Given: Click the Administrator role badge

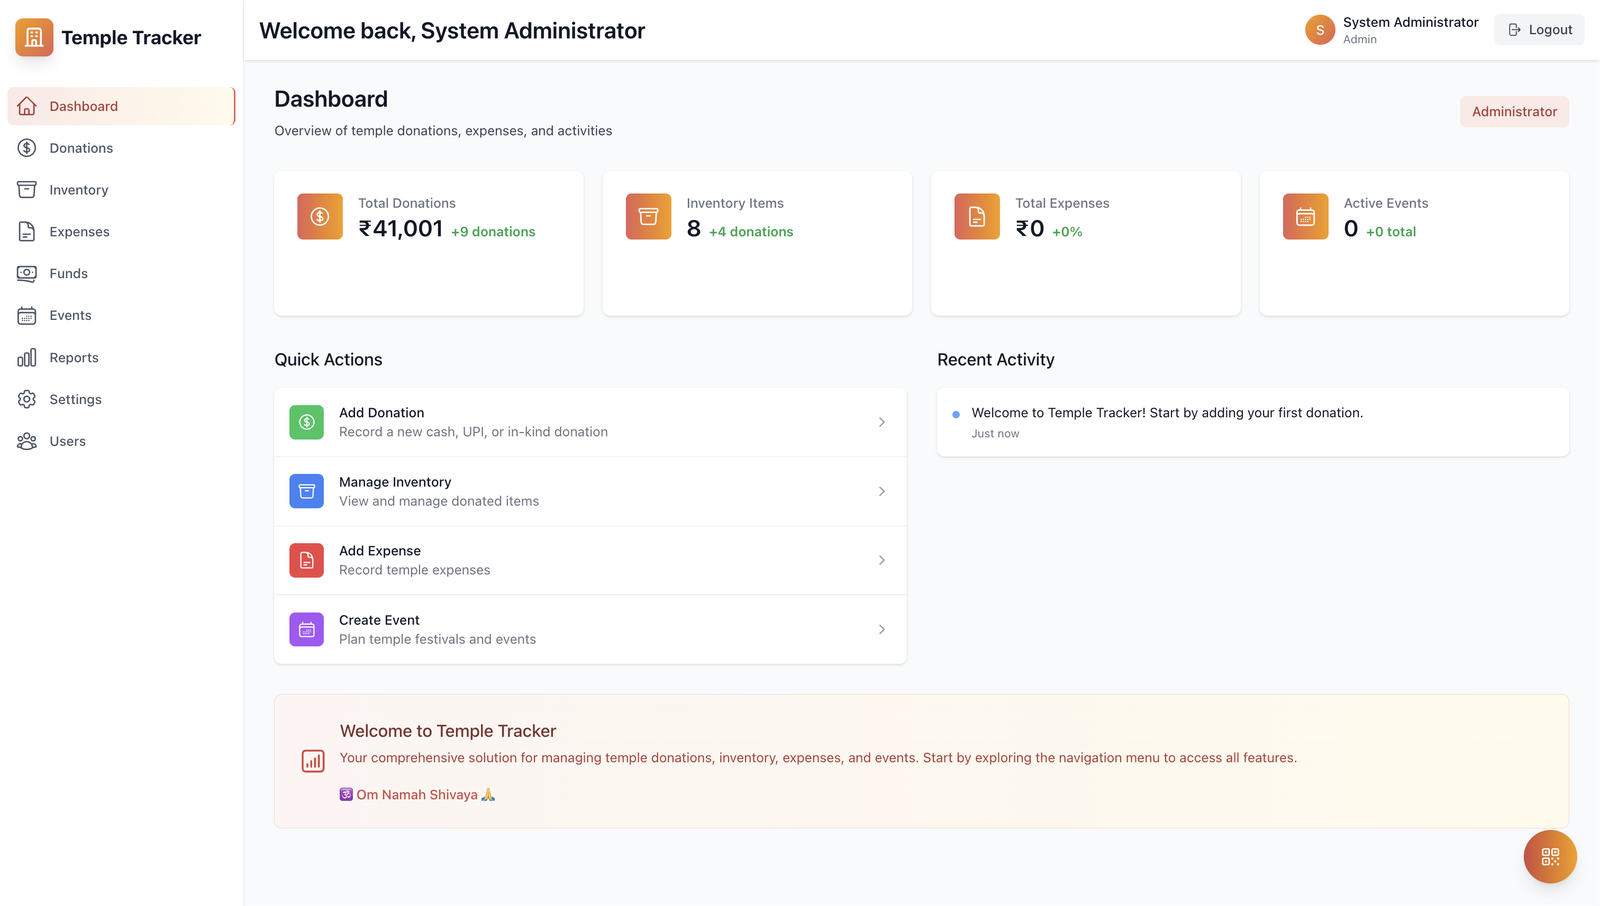Looking at the screenshot, I should point(1514,112).
